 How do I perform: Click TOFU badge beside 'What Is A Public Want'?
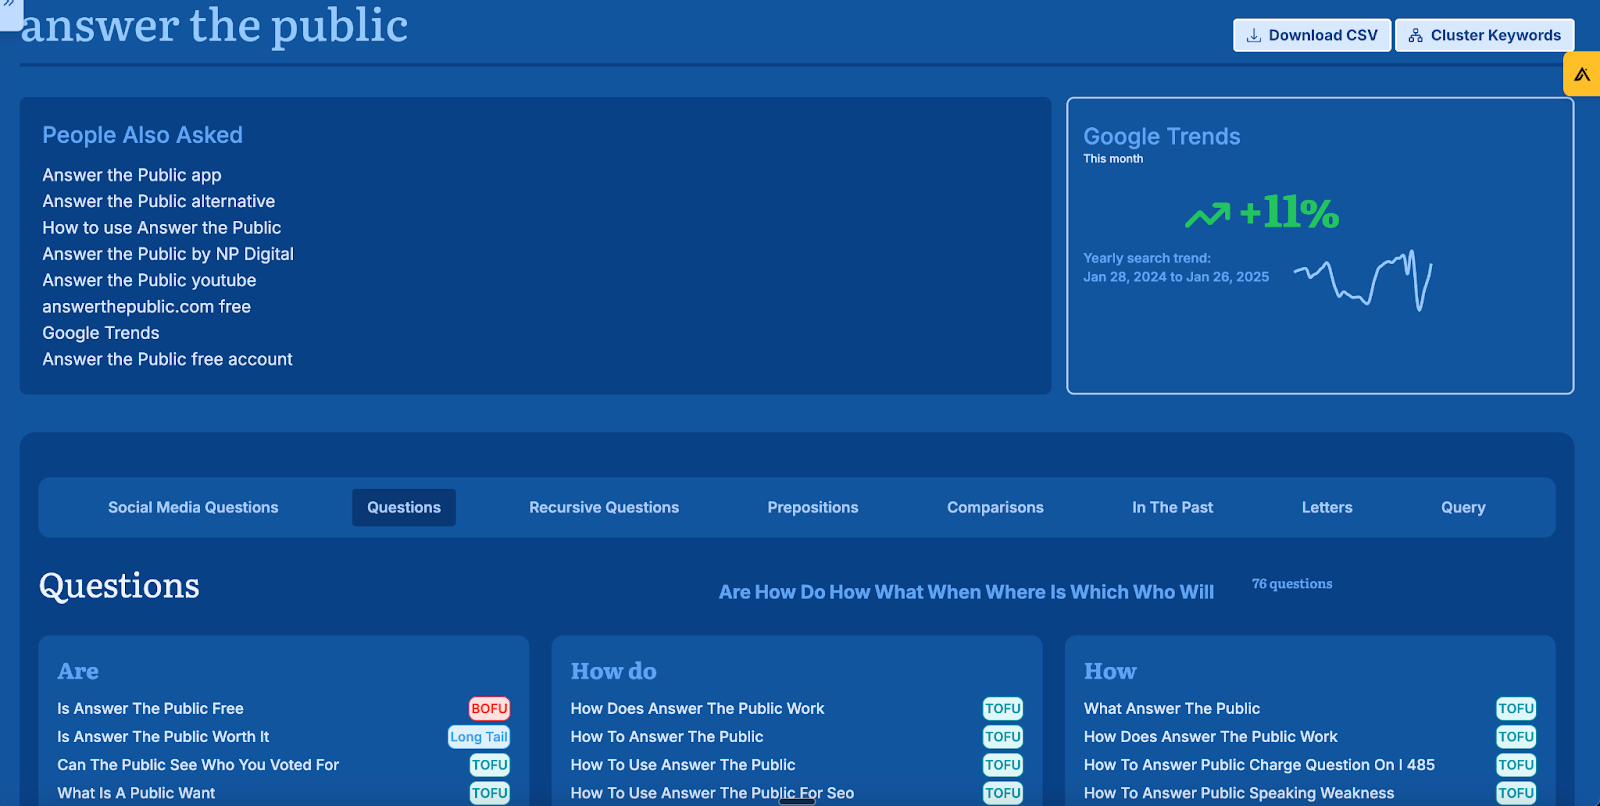490,793
